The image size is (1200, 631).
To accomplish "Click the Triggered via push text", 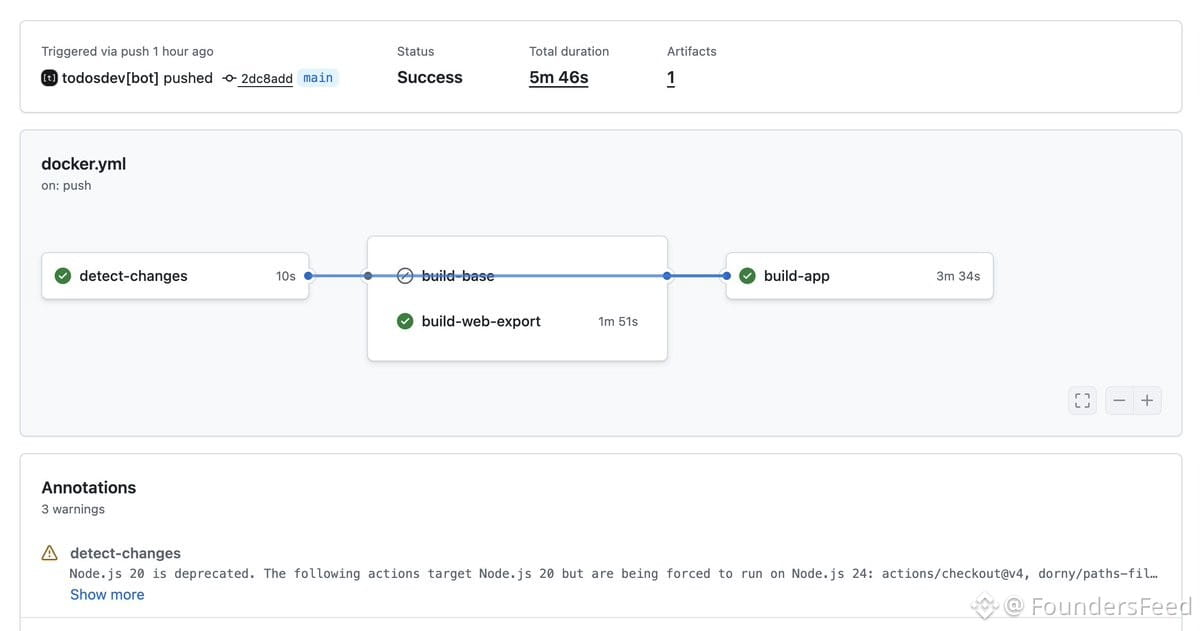I will pos(127,51).
